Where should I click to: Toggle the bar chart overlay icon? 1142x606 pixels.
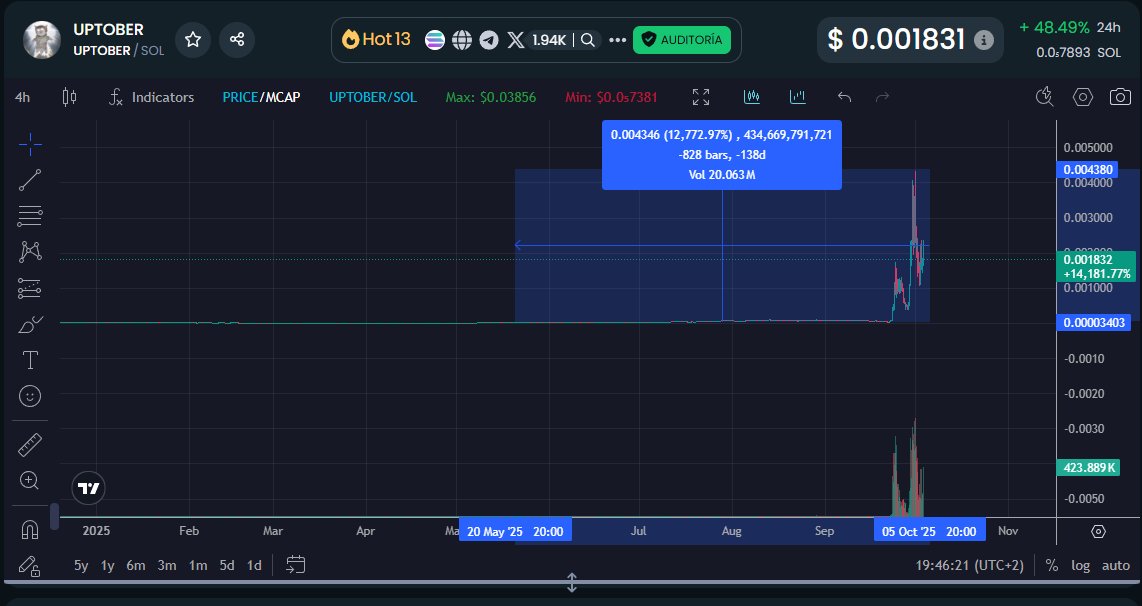(798, 97)
